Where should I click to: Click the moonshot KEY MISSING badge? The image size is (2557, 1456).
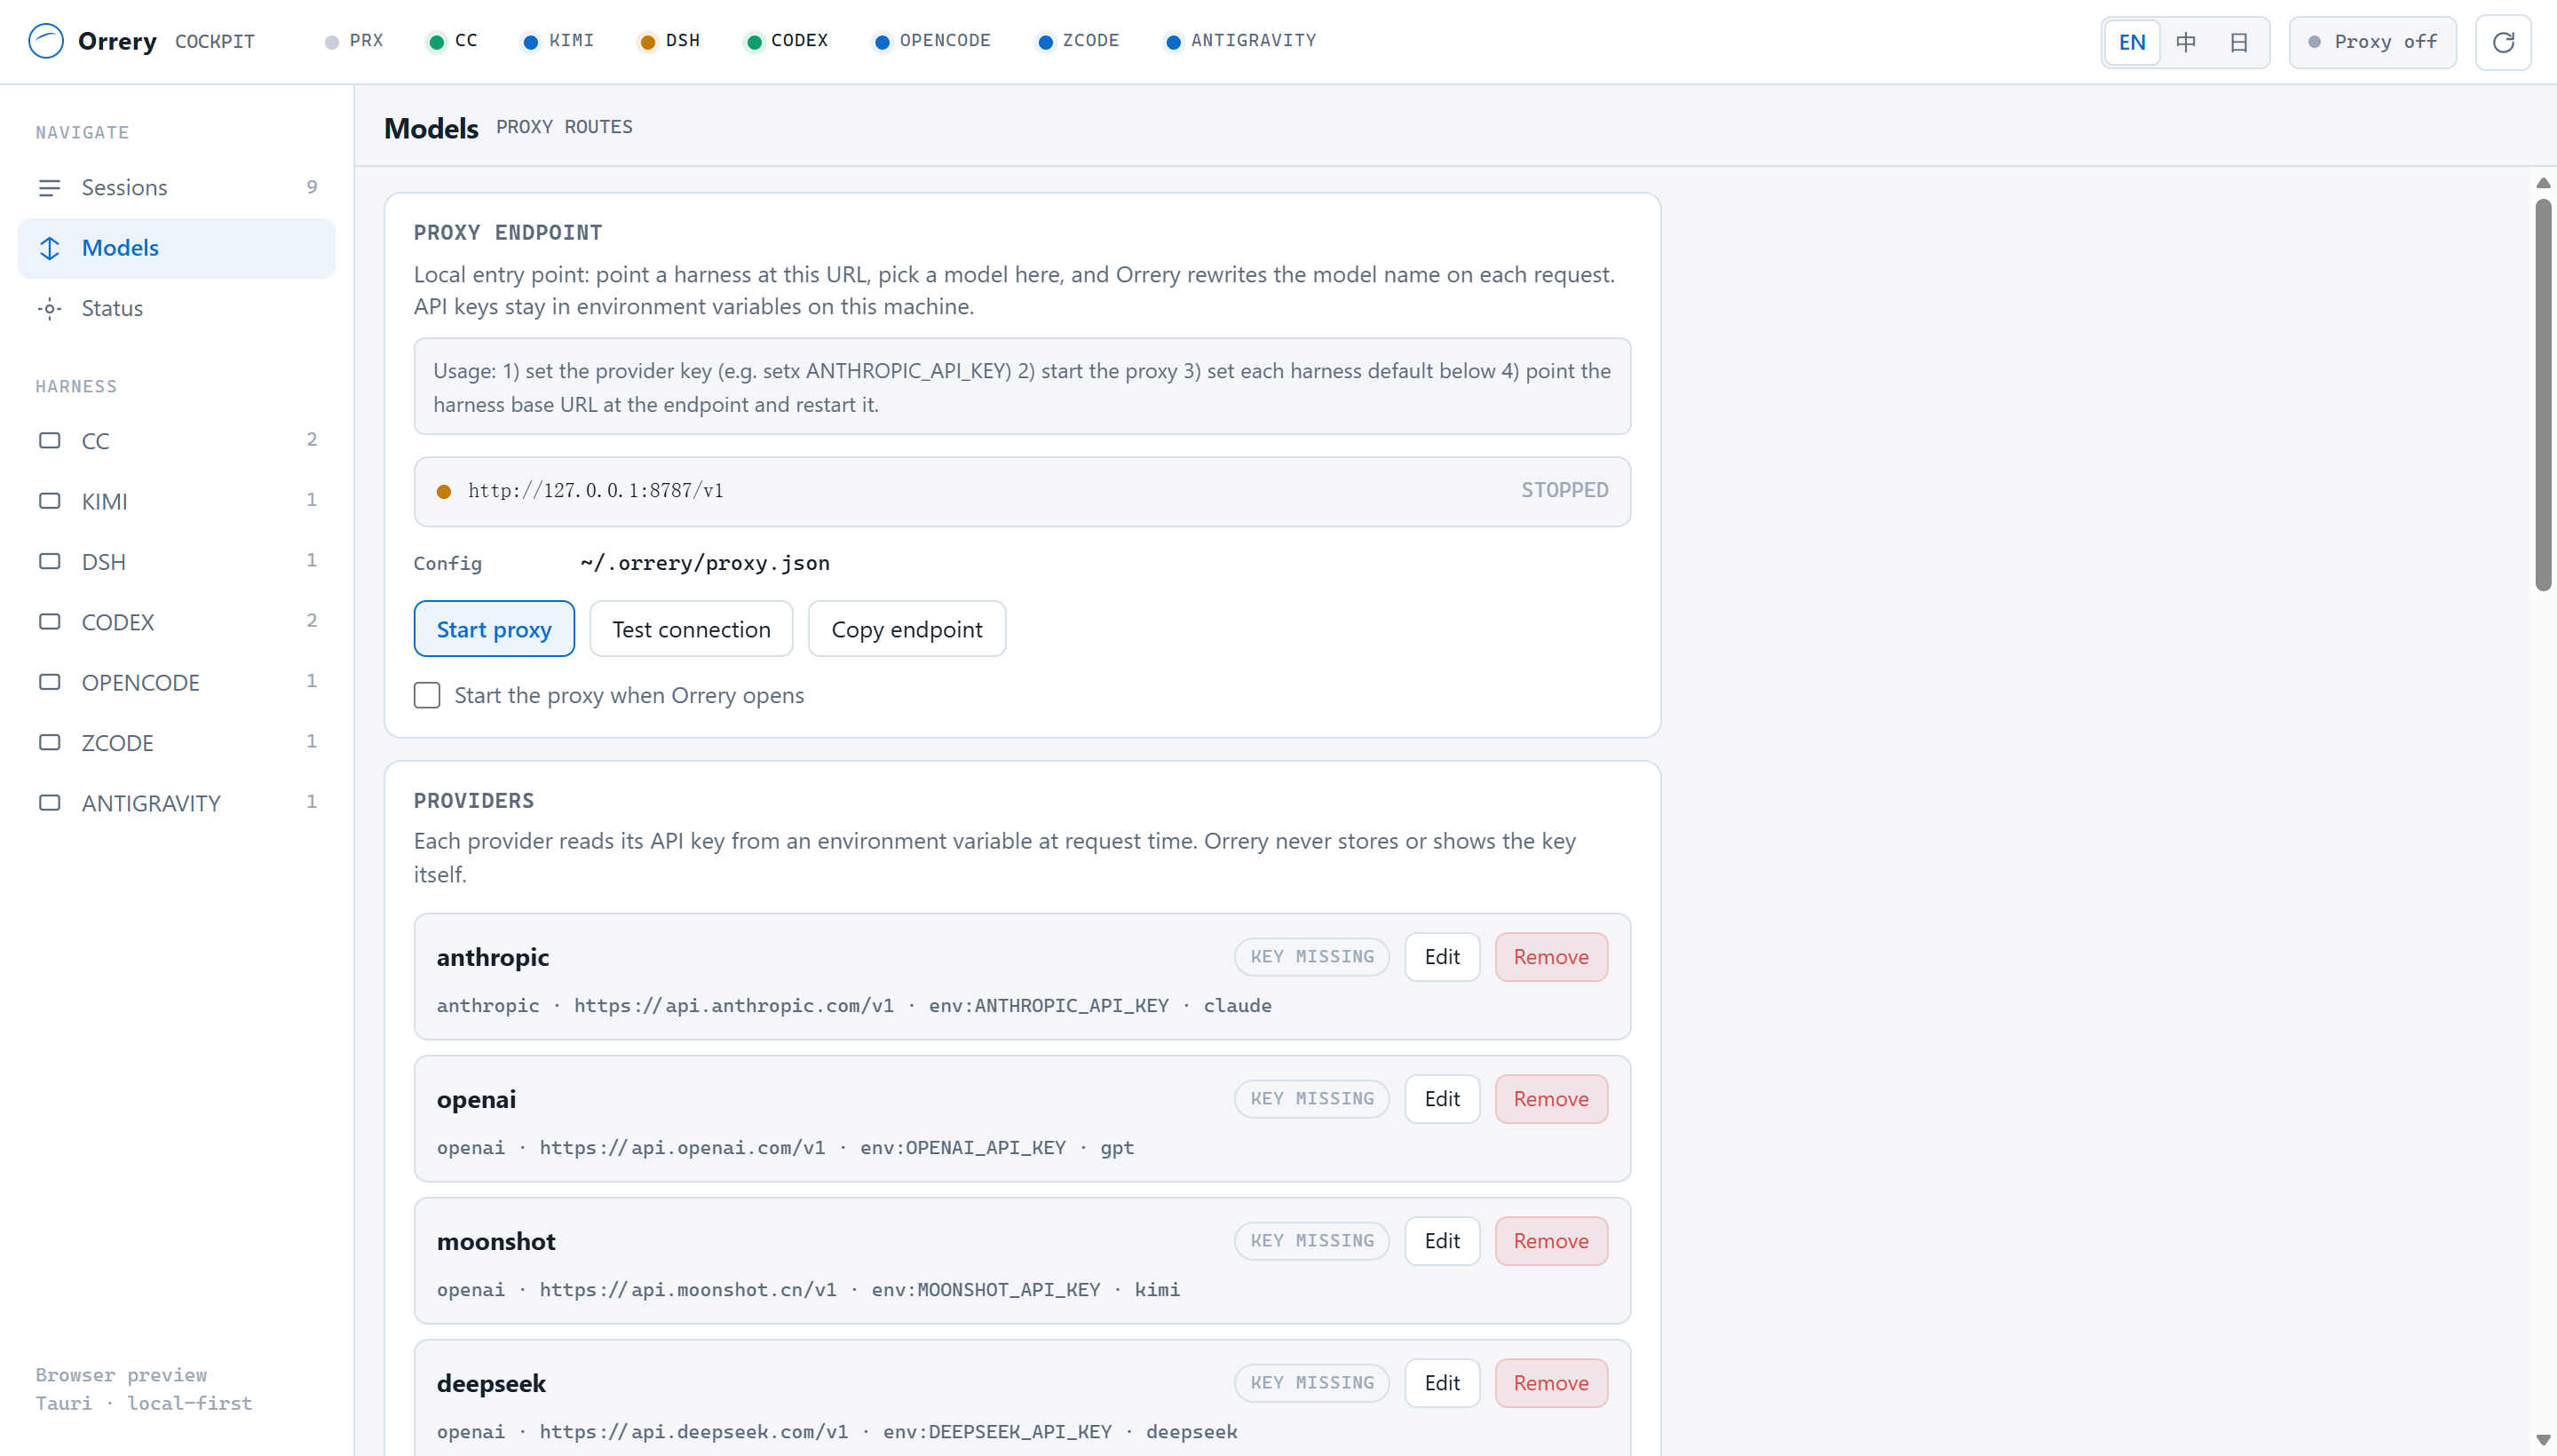pyautogui.click(x=1312, y=1241)
